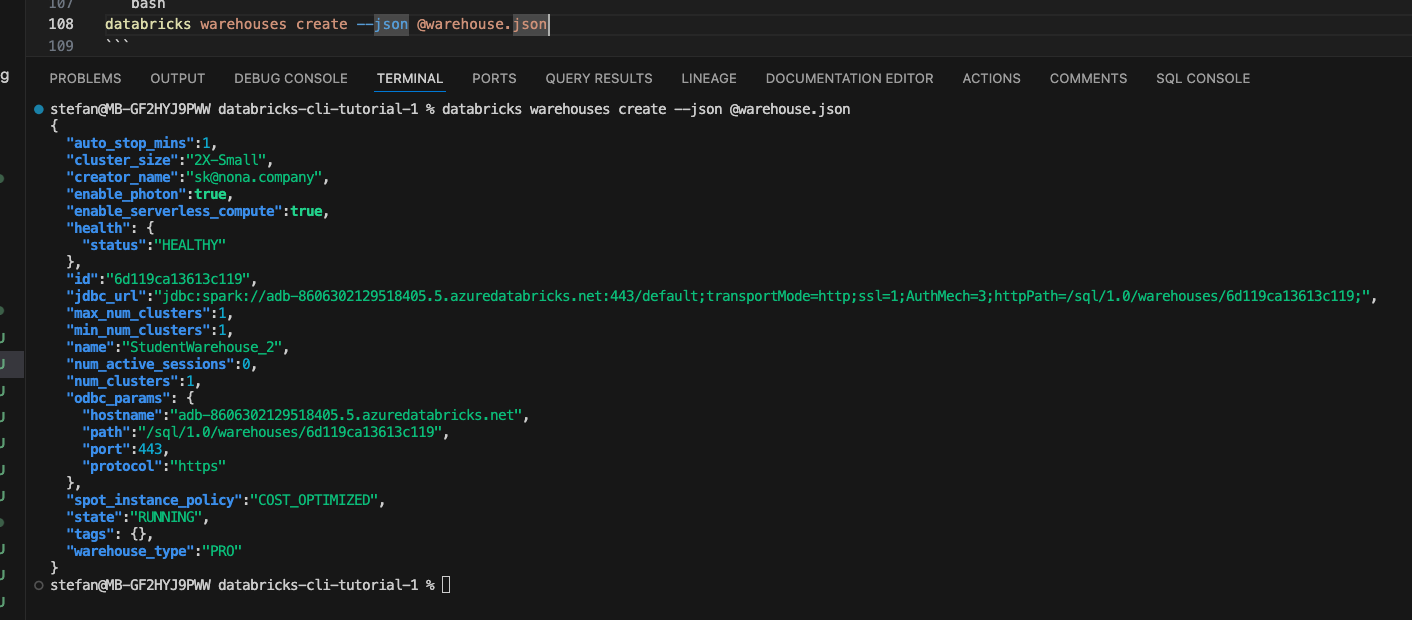This screenshot has height=620, width=1412.
Task: Switch to the DEBUG CONSOLE tab
Action: pos(290,78)
